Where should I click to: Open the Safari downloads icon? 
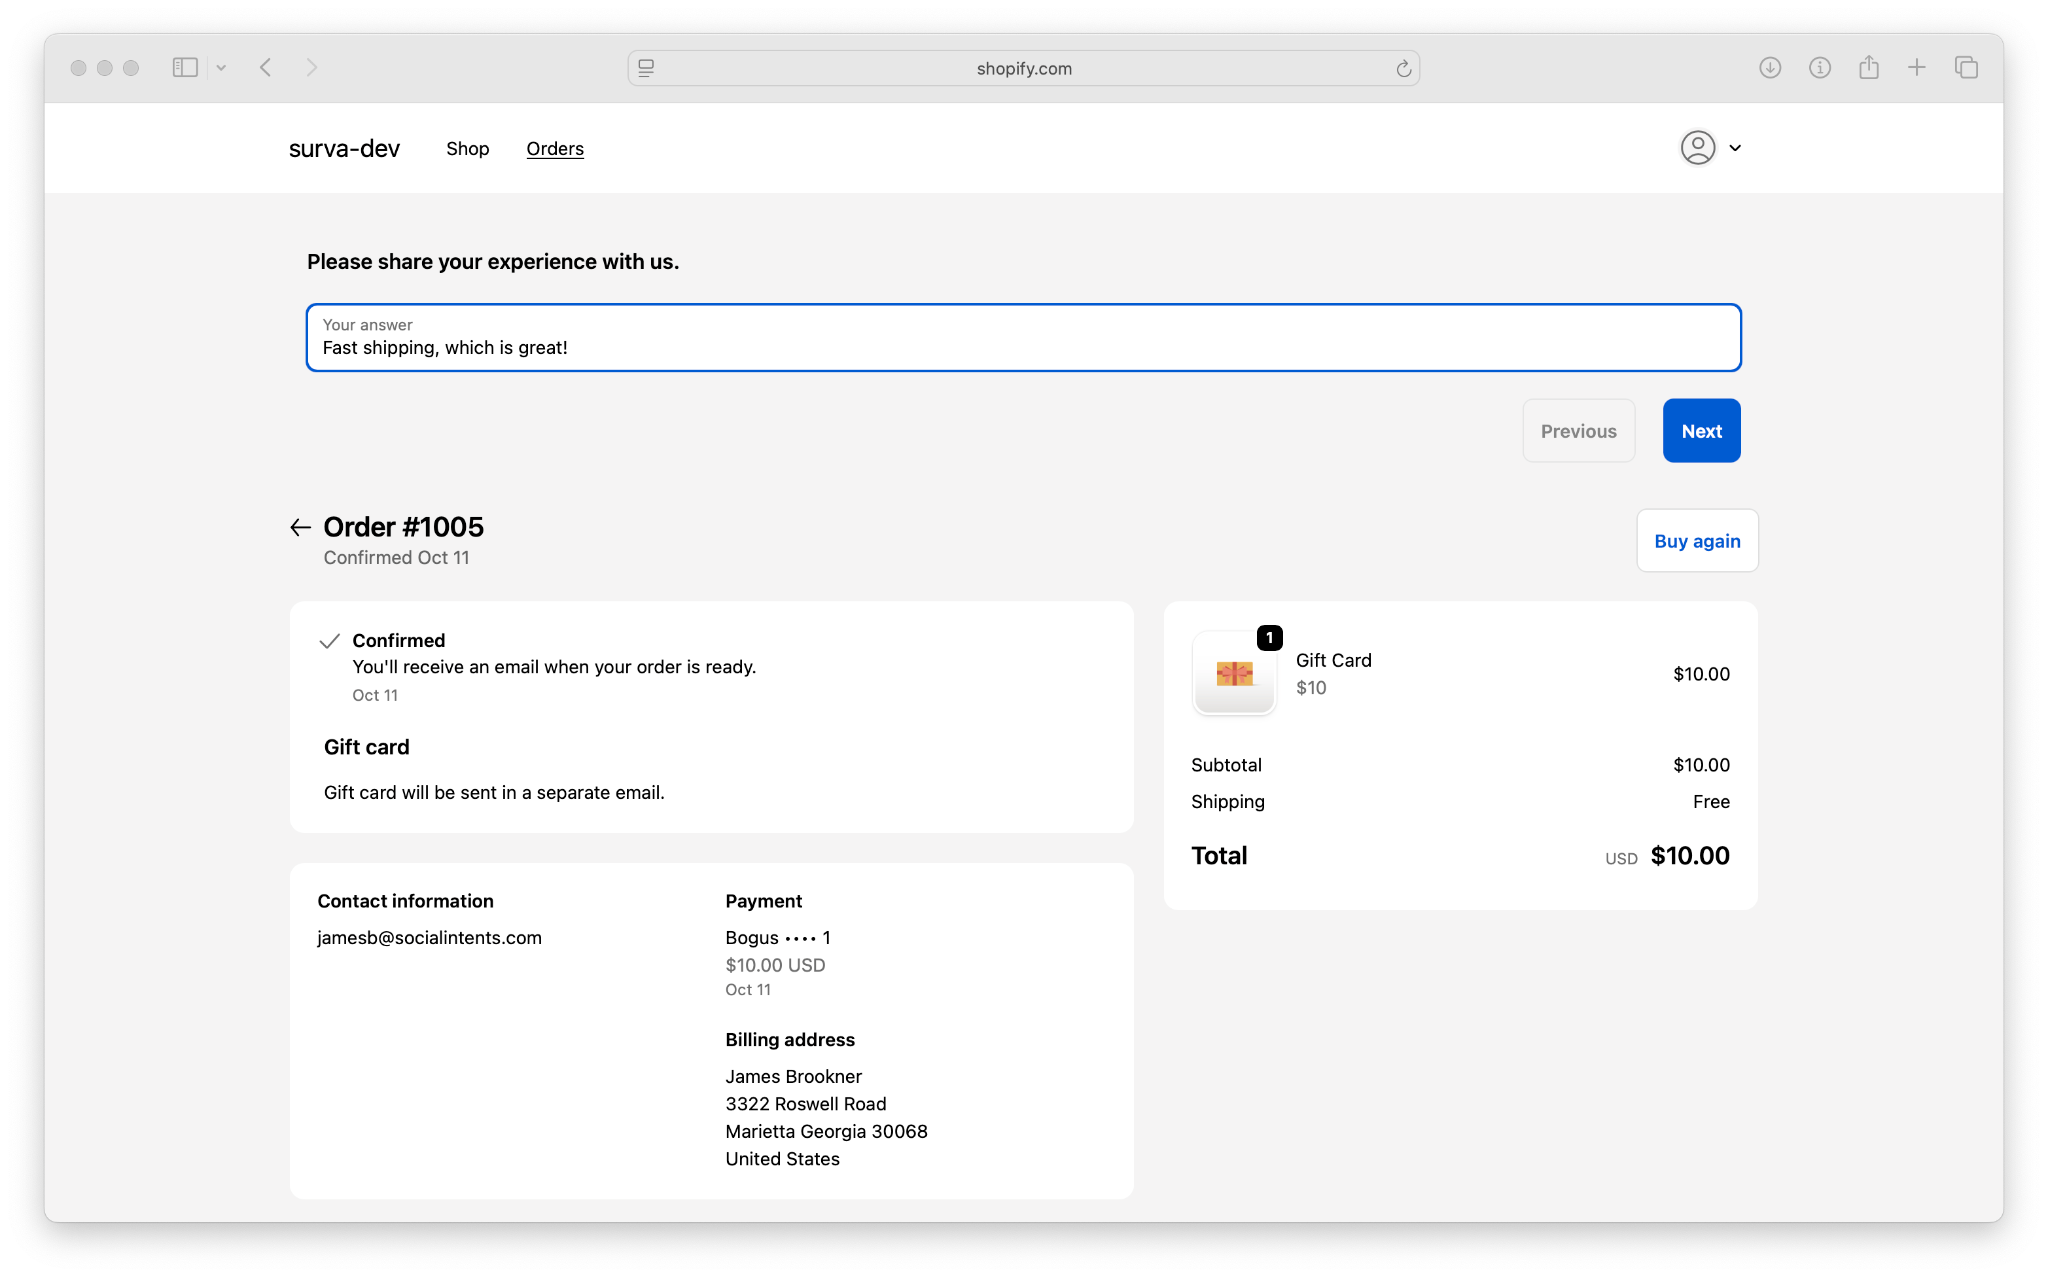point(1770,68)
